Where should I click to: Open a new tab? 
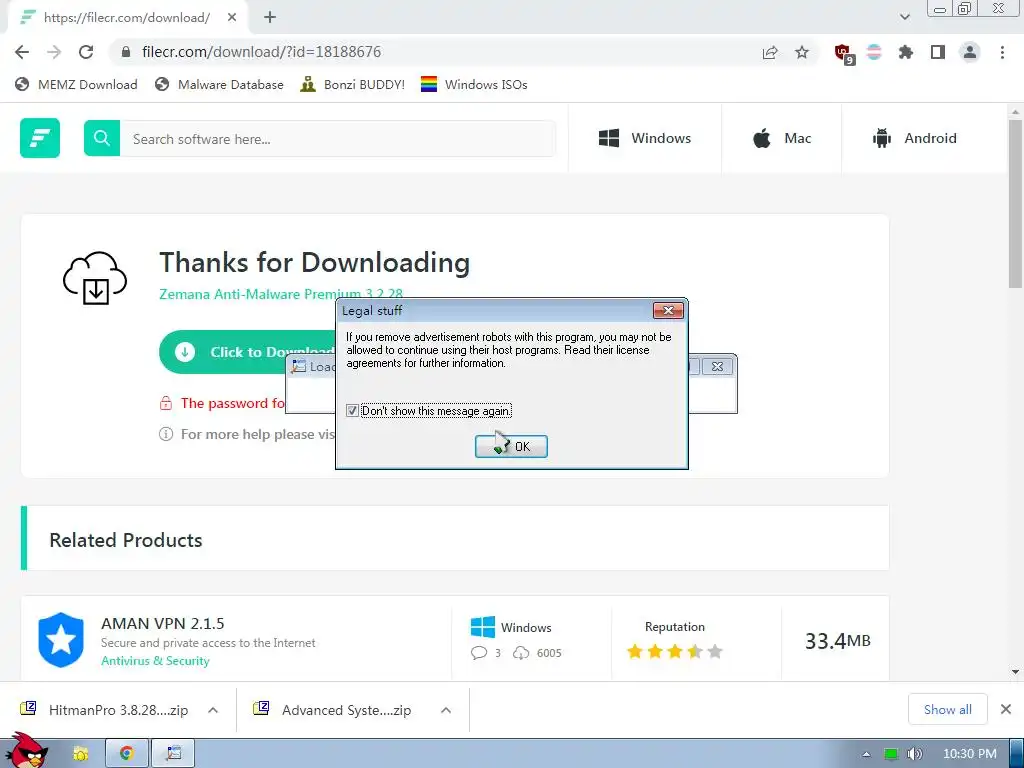[x=270, y=18]
